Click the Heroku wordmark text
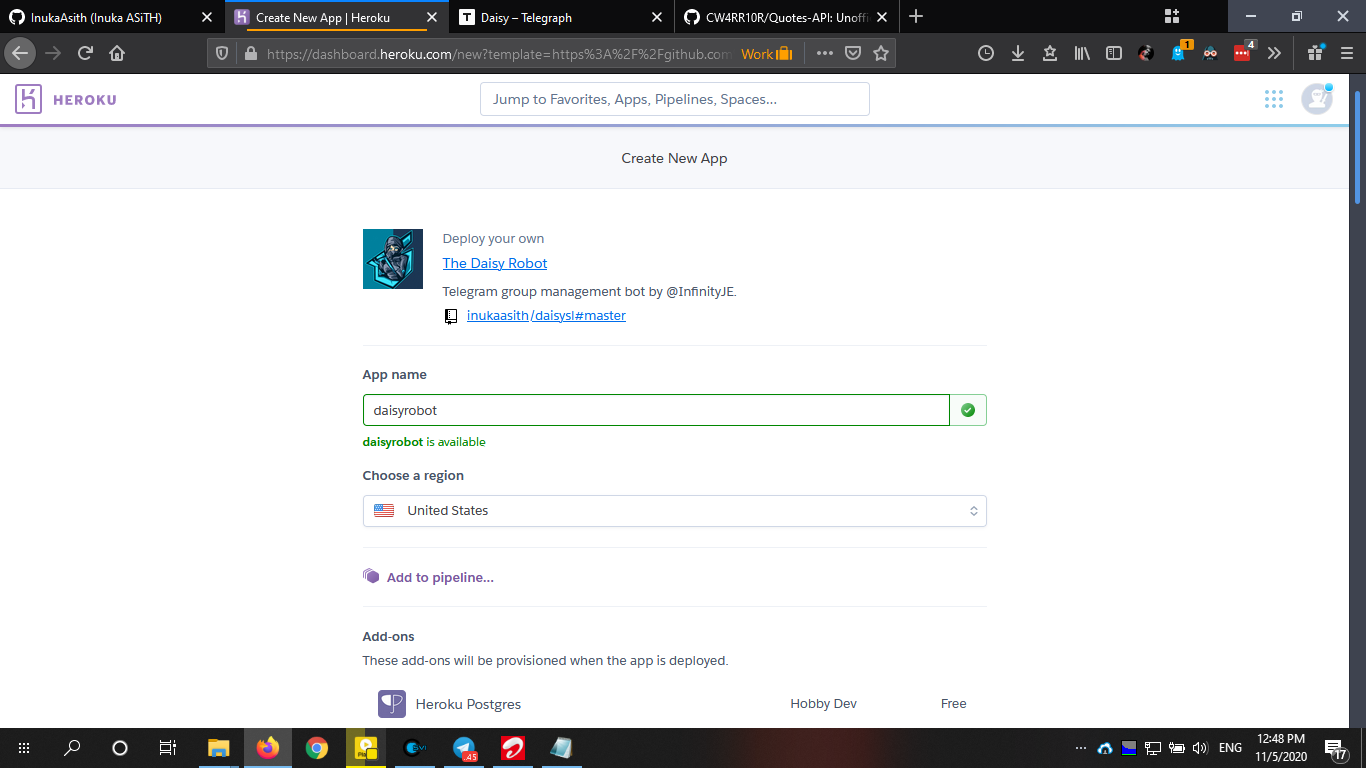Image resolution: width=1366 pixels, height=768 pixels. pos(85,100)
